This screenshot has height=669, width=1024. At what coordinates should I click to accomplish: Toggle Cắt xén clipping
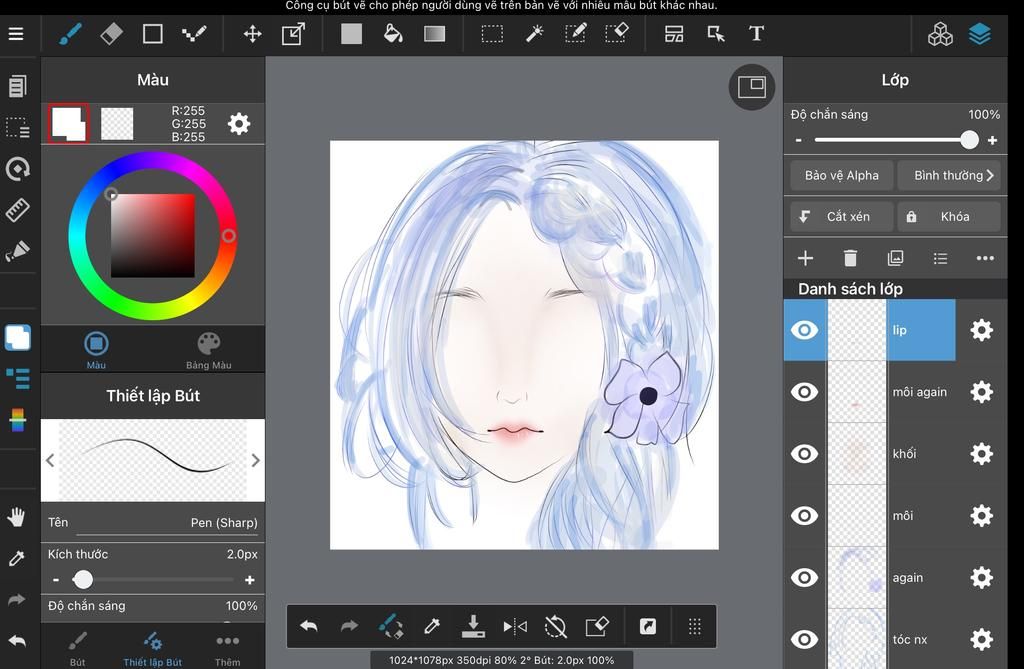841,216
